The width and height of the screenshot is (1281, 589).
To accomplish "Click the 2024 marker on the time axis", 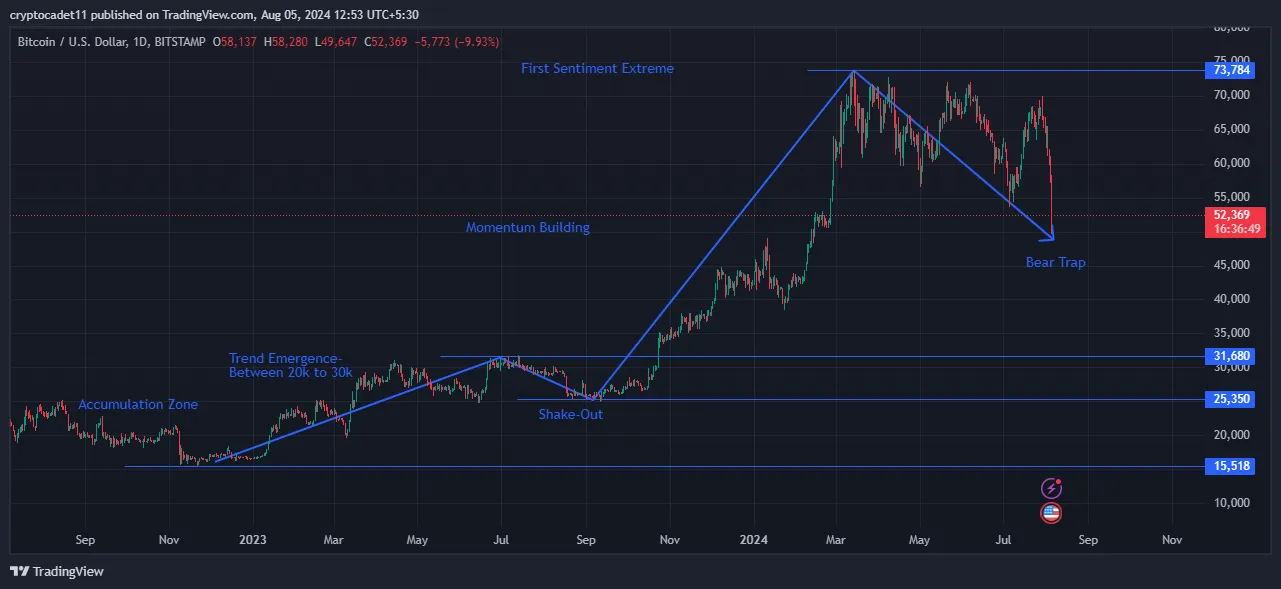I will [x=753, y=540].
